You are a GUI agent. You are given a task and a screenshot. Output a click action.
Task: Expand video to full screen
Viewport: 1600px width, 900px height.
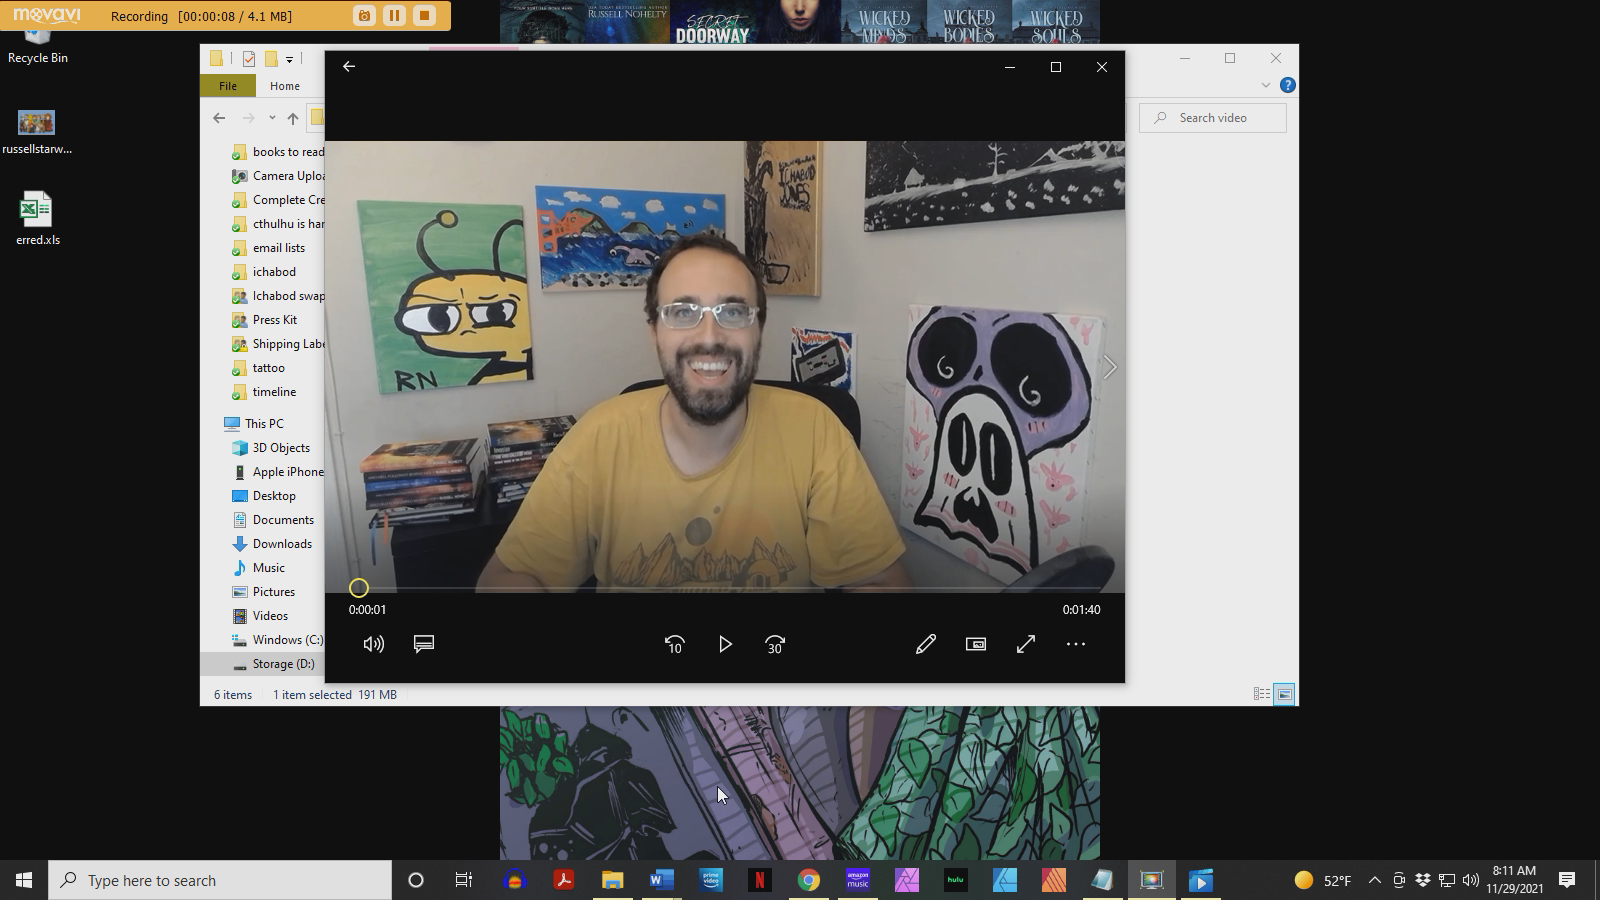[x=1026, y=645]
